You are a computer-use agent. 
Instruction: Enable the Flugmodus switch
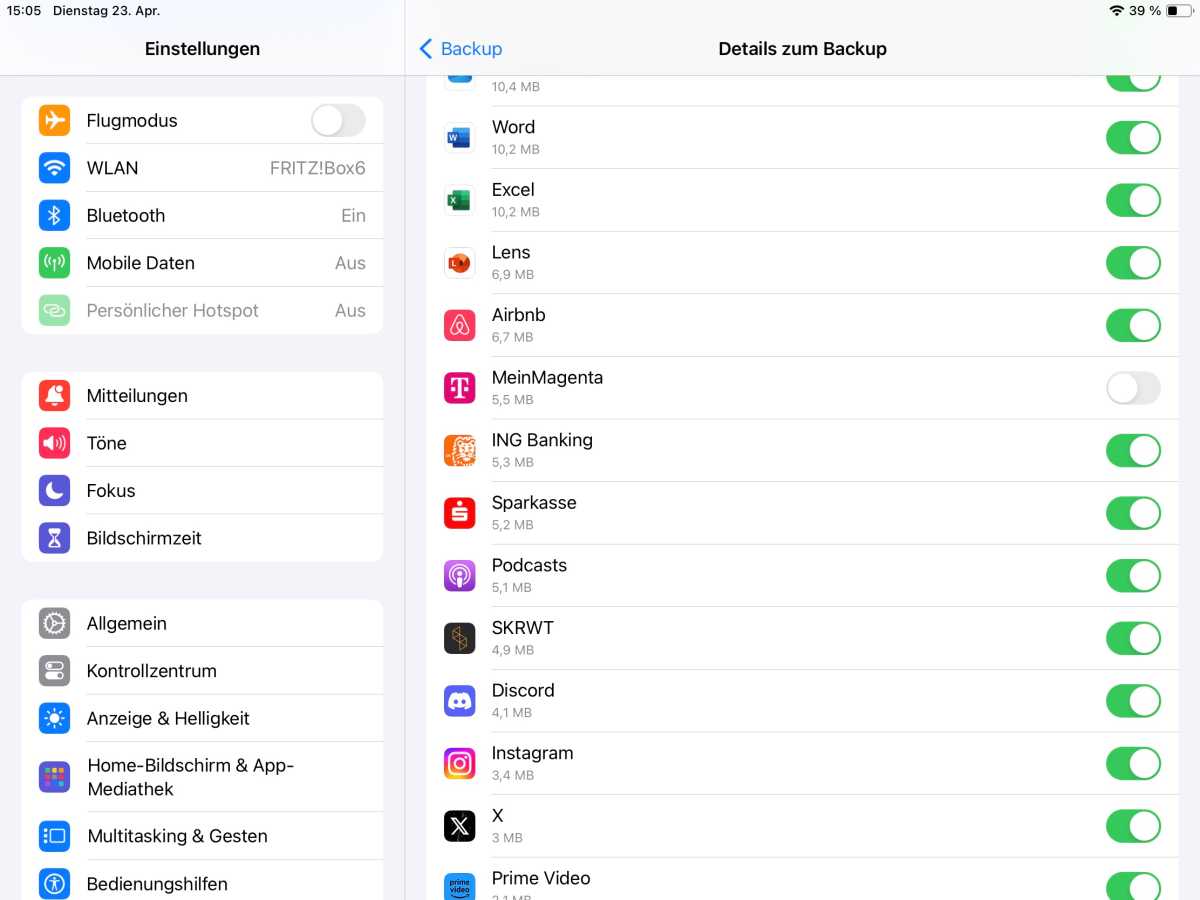338,120
